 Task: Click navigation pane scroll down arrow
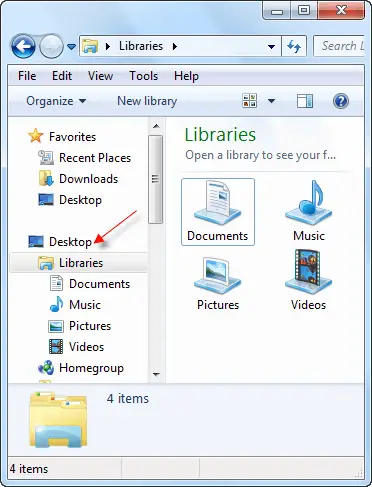point(156,374)
